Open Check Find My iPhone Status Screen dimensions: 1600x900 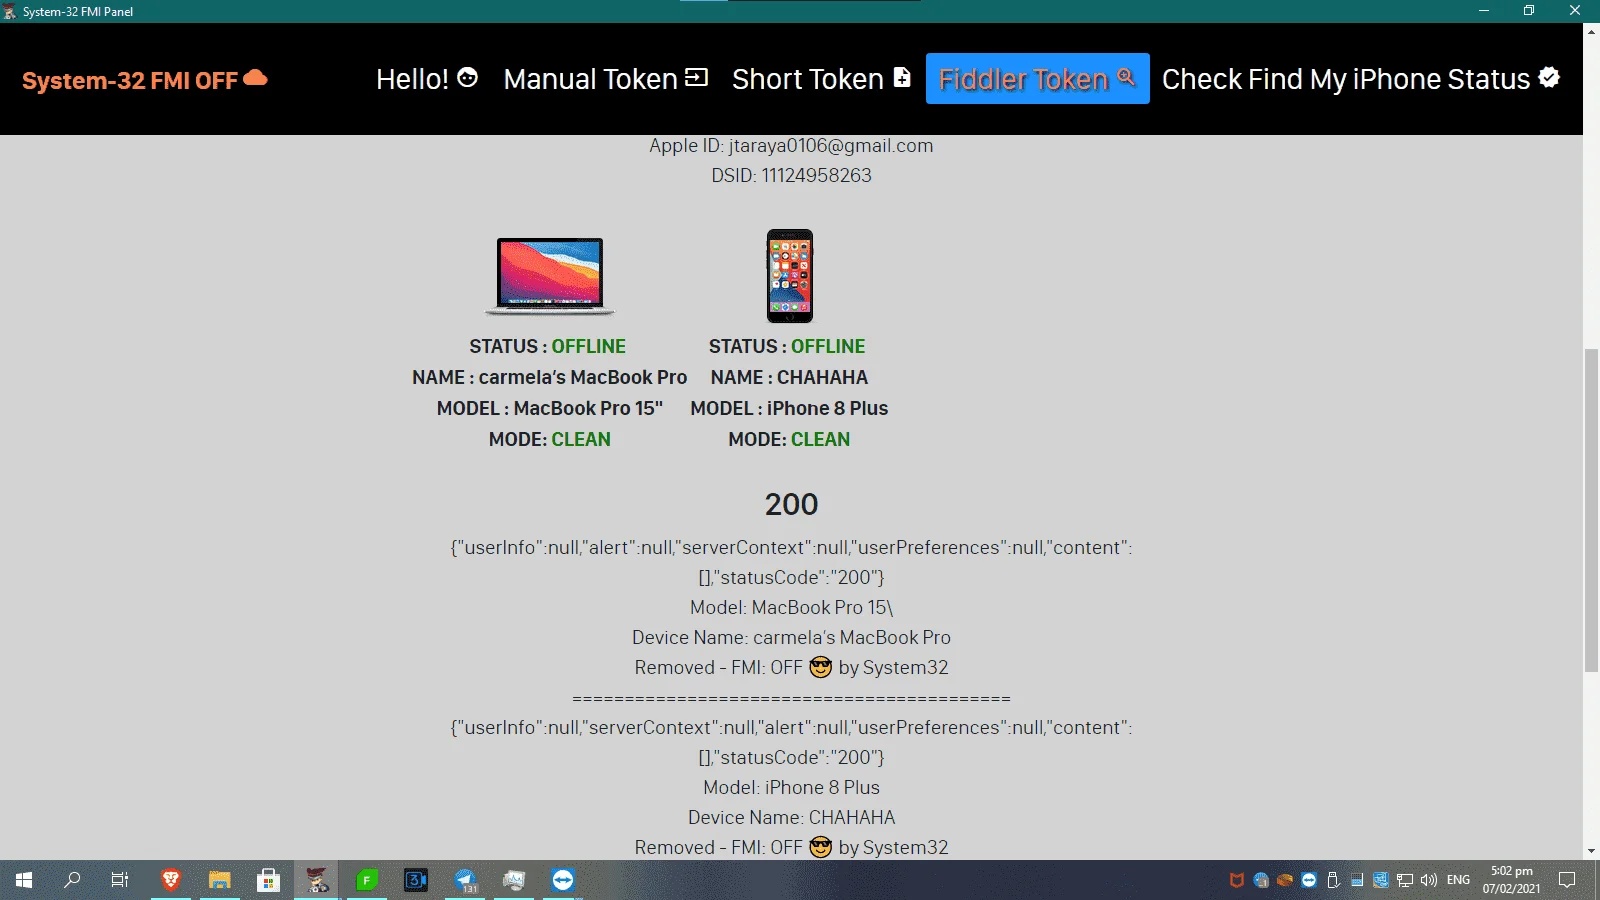(x=1361, y=79)
